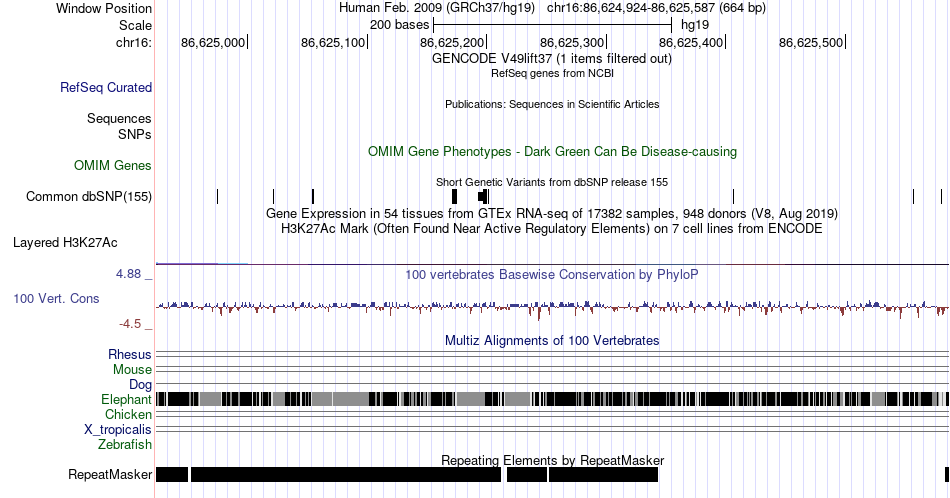Click the Elephant alignment shaded bar
The height and width of the screenshot is (498, 950).
pos(552,399)
